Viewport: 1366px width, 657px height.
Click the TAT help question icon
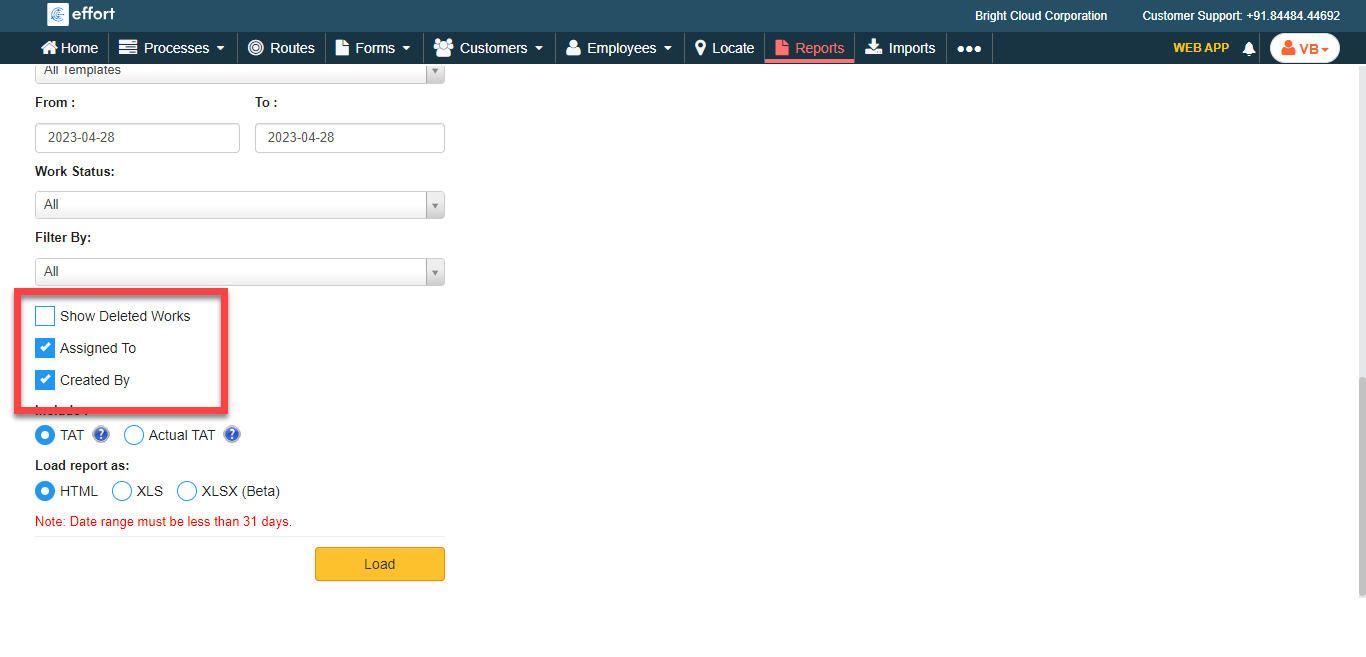101,435
